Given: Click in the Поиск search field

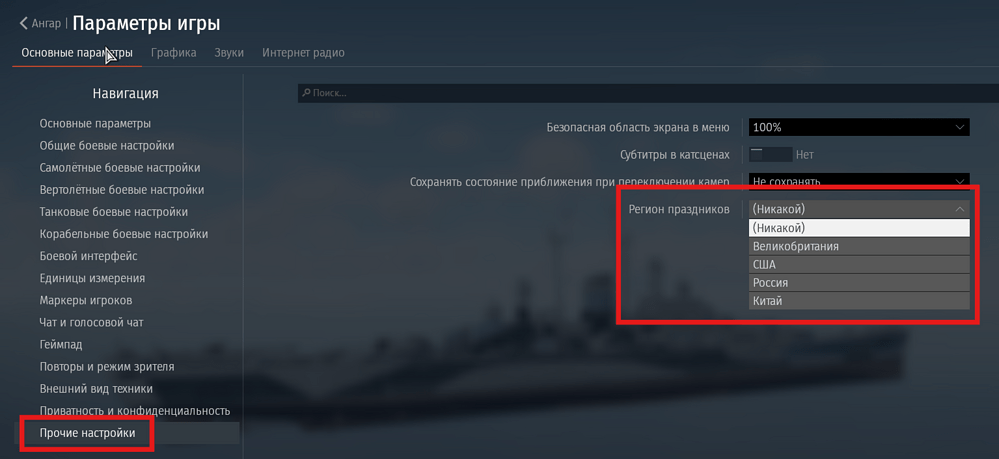Looking at the screenshot, I should coord(640,93).
